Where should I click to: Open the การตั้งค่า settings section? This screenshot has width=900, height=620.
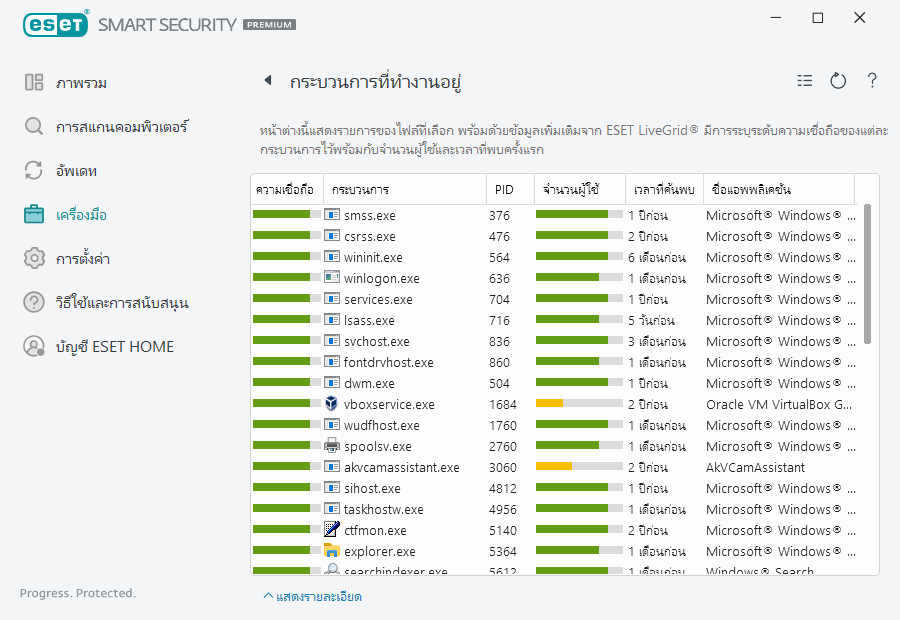[82, 259]
